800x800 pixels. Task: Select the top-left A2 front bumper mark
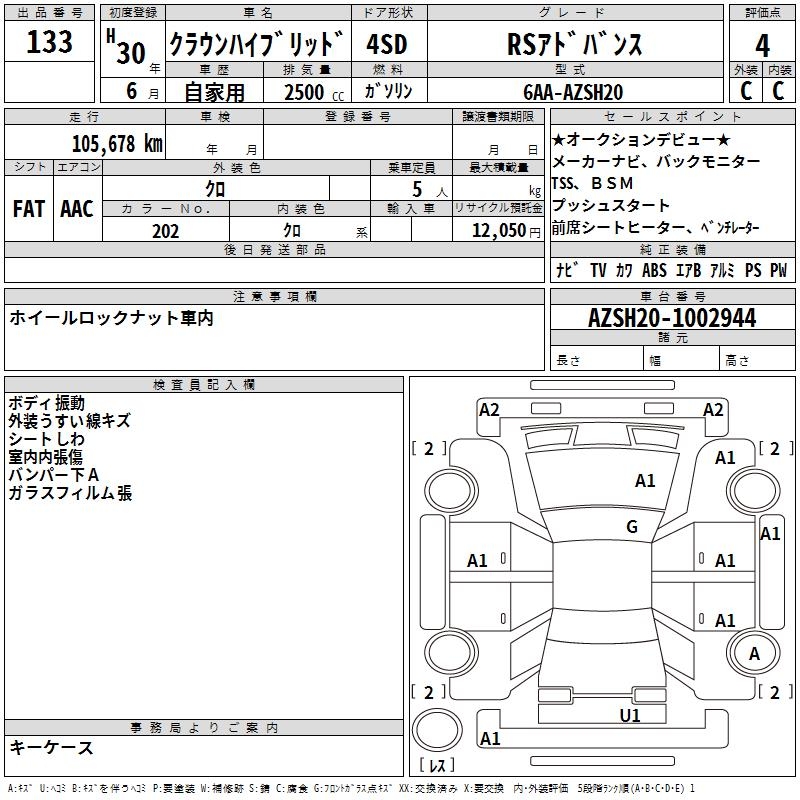[489, 409]
